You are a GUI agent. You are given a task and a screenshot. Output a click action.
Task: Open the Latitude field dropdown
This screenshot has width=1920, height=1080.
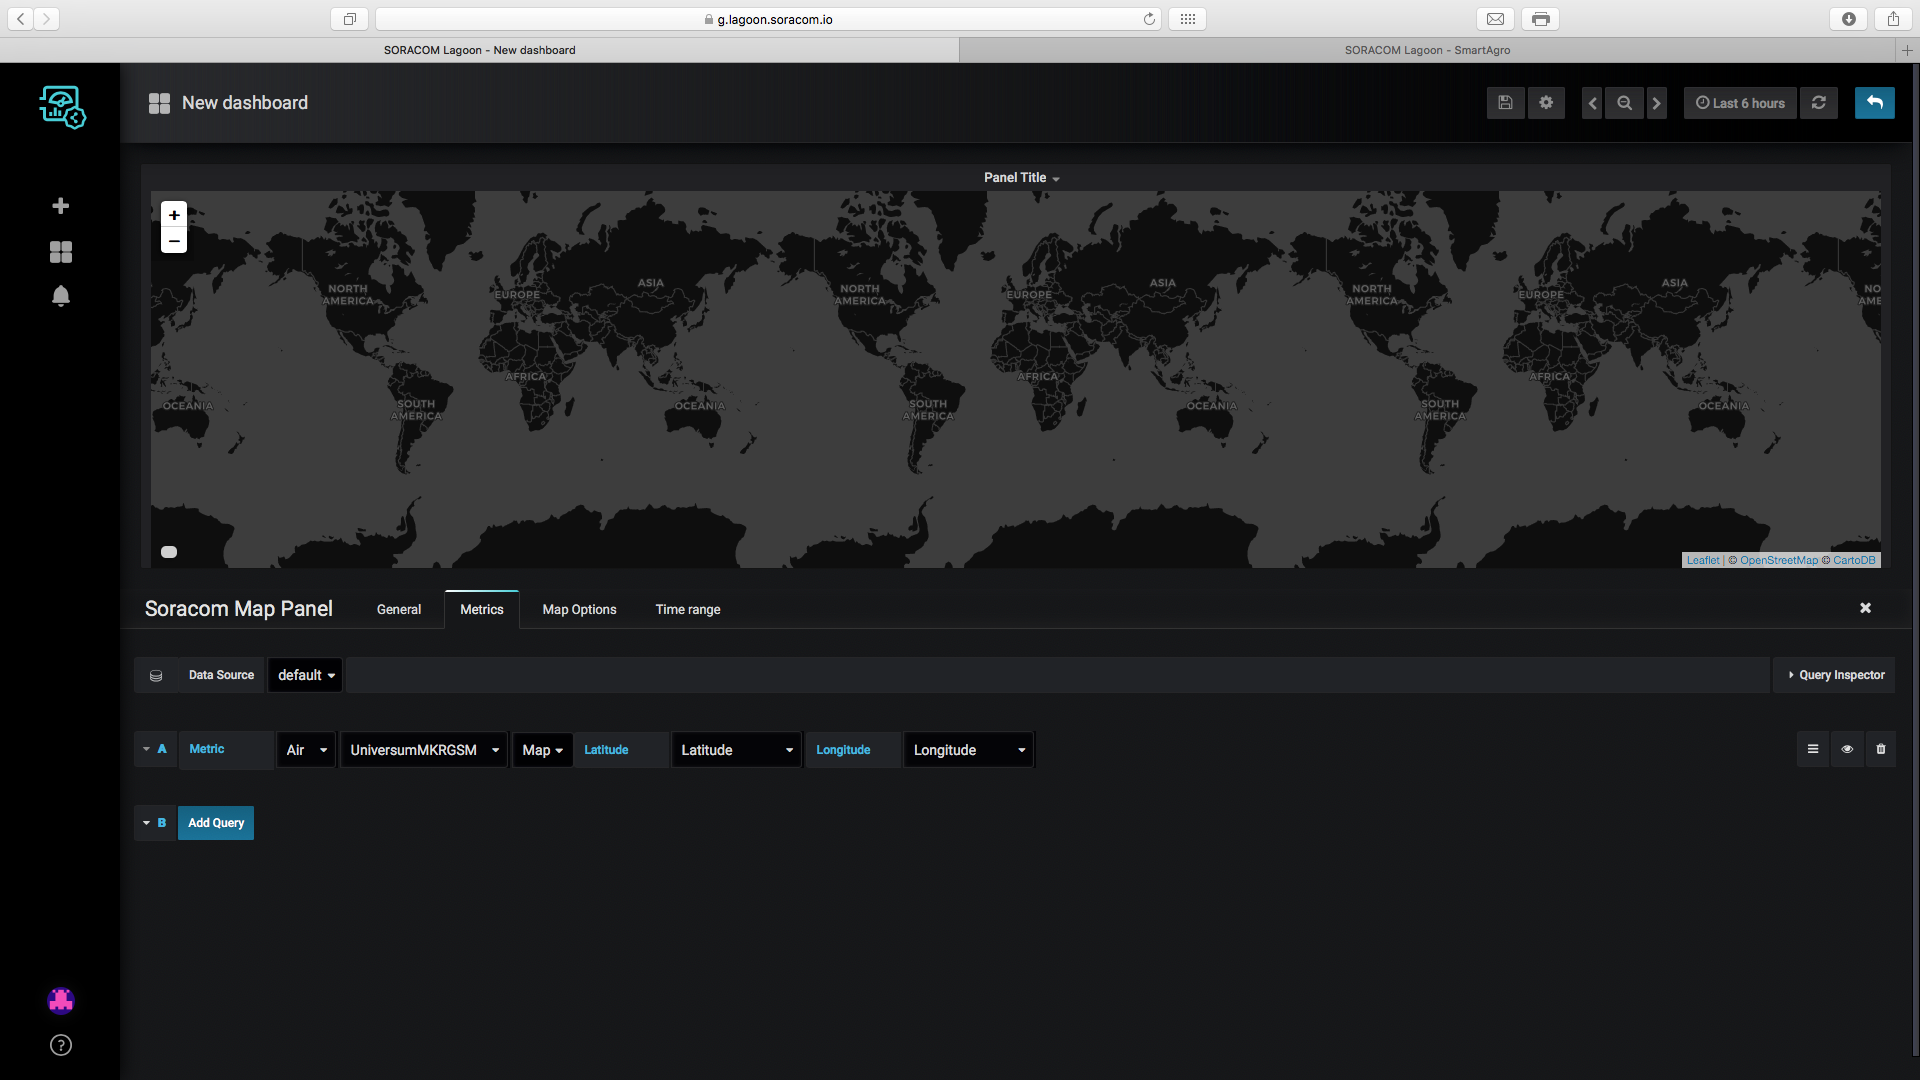tap(737, 750)
